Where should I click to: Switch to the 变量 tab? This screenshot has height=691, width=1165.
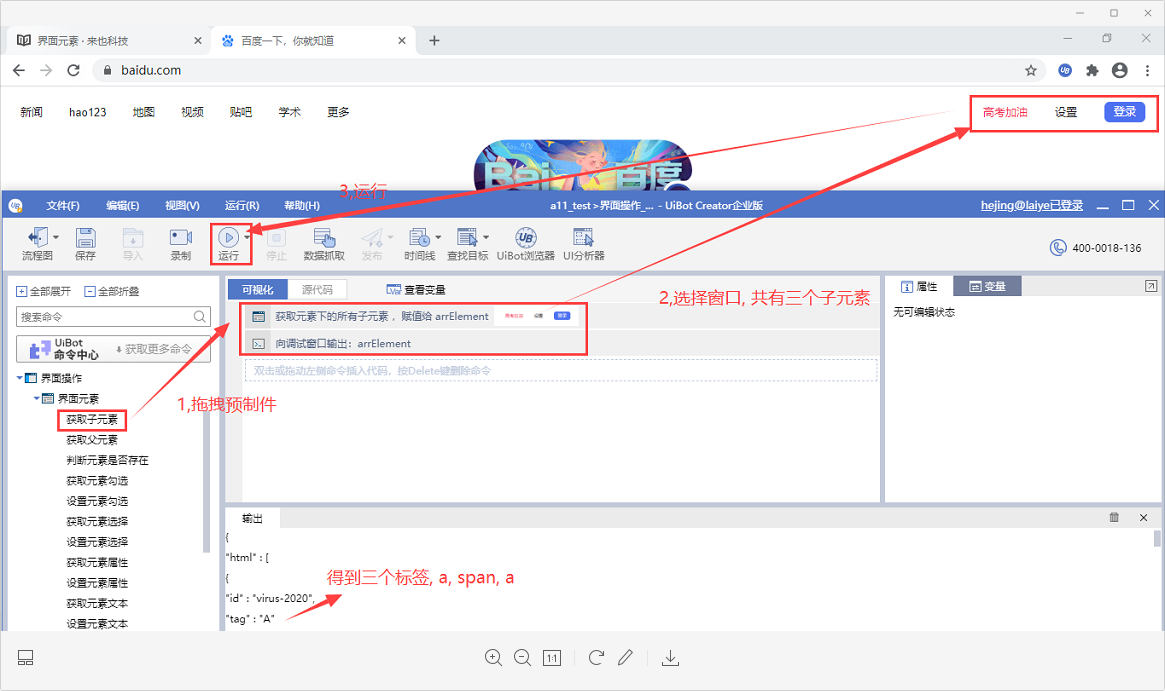pyautogui.click(x=987, y=287)
